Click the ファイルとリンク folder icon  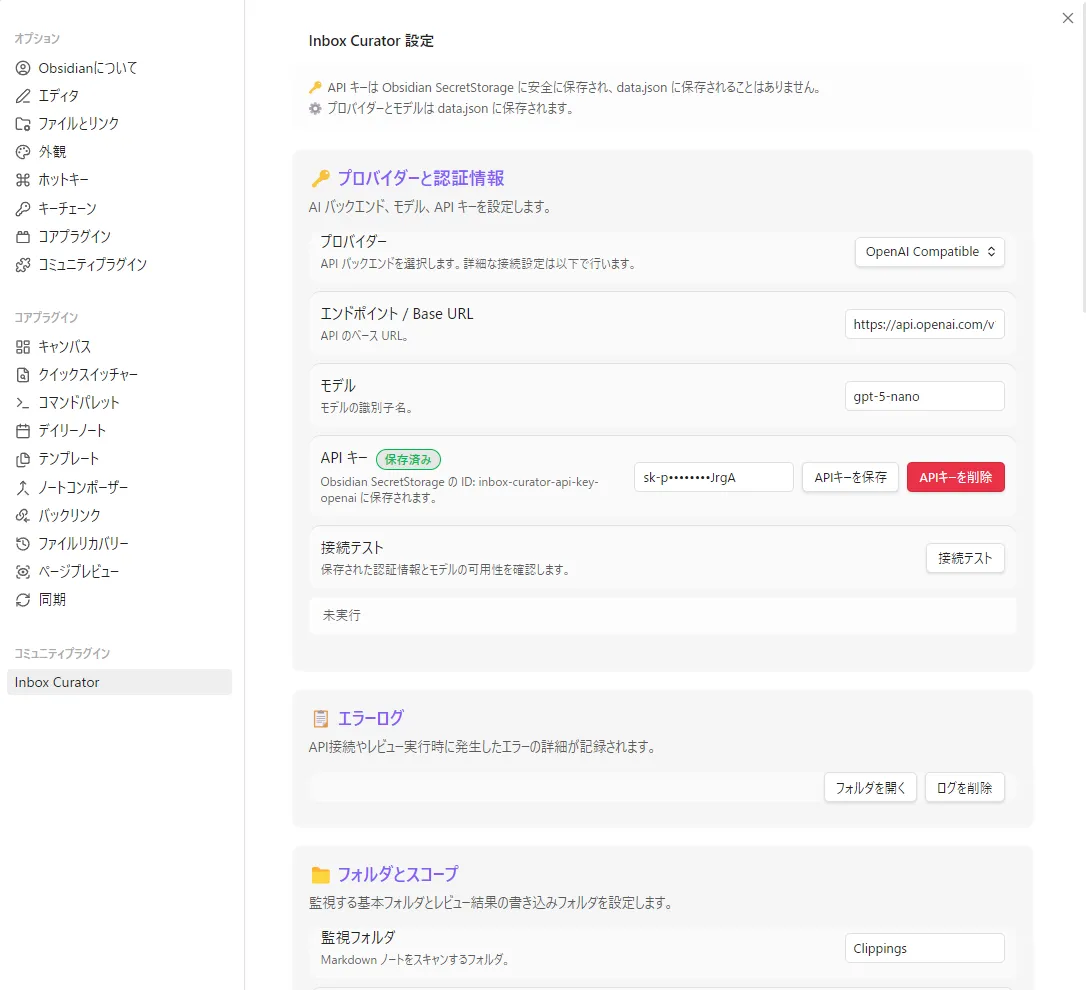click(x=23, y=124)
